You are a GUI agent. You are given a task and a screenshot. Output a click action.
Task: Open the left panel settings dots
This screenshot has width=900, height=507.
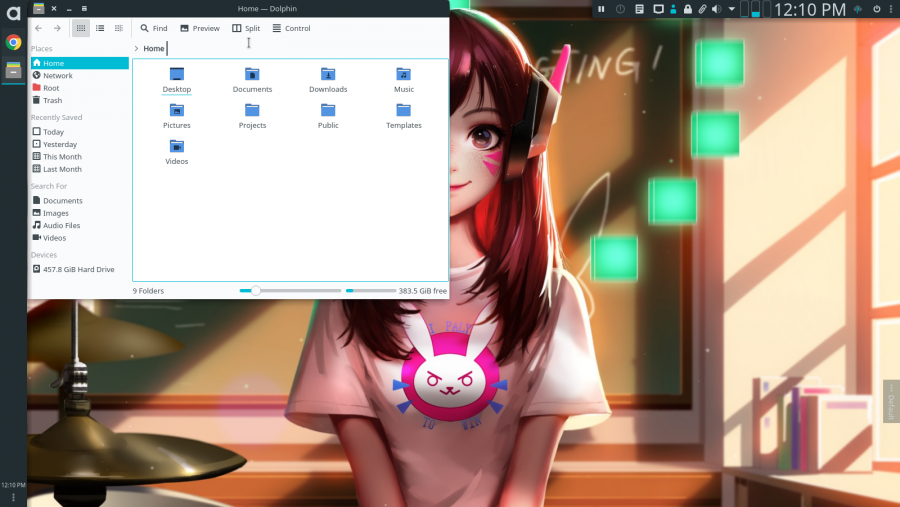click(x=13, y=498)
